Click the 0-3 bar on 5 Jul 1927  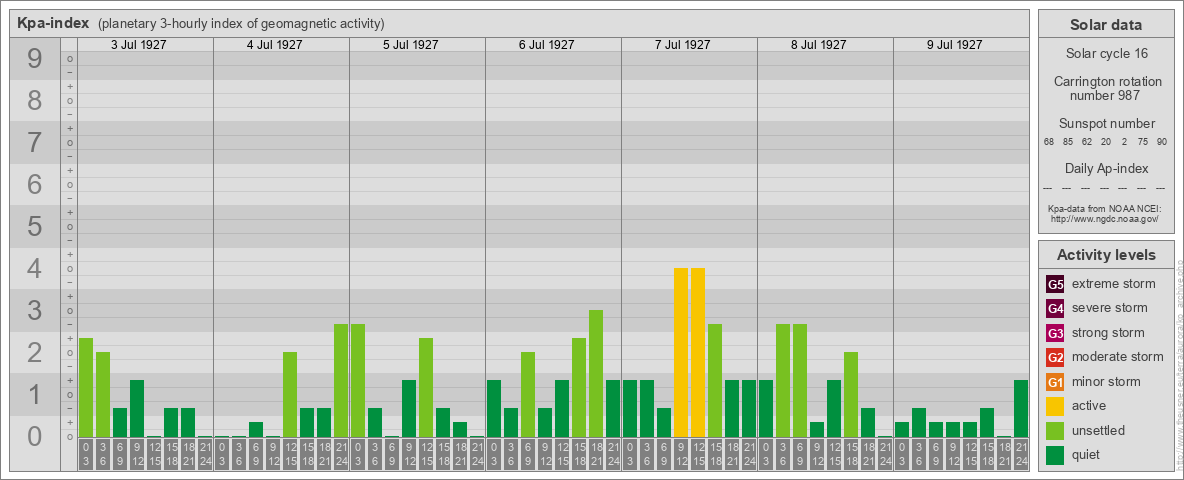358,380
